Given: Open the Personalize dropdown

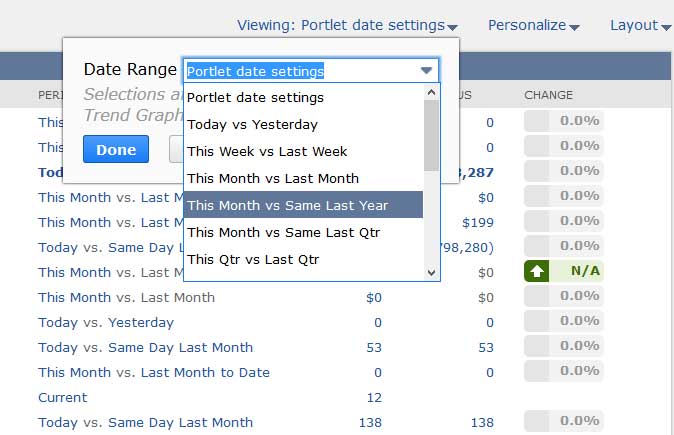Looking at the screenshot, I should (533, 25).
